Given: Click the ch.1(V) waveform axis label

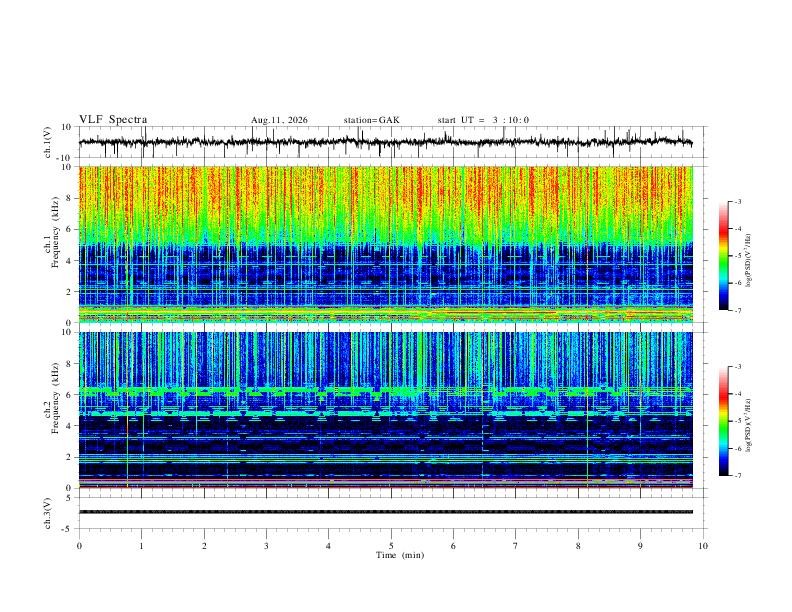Looking at the screenshot, I should (x=48, y=142).
